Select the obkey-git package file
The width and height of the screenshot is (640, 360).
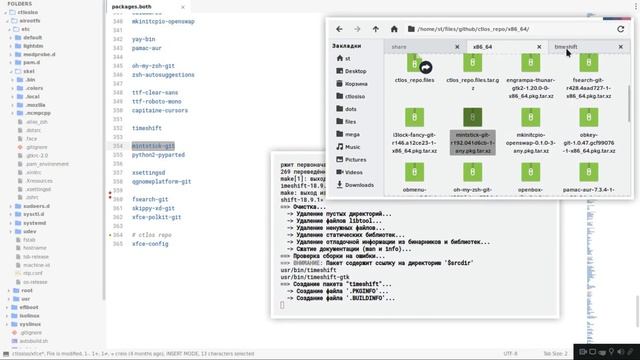click(x=589, y=131)
